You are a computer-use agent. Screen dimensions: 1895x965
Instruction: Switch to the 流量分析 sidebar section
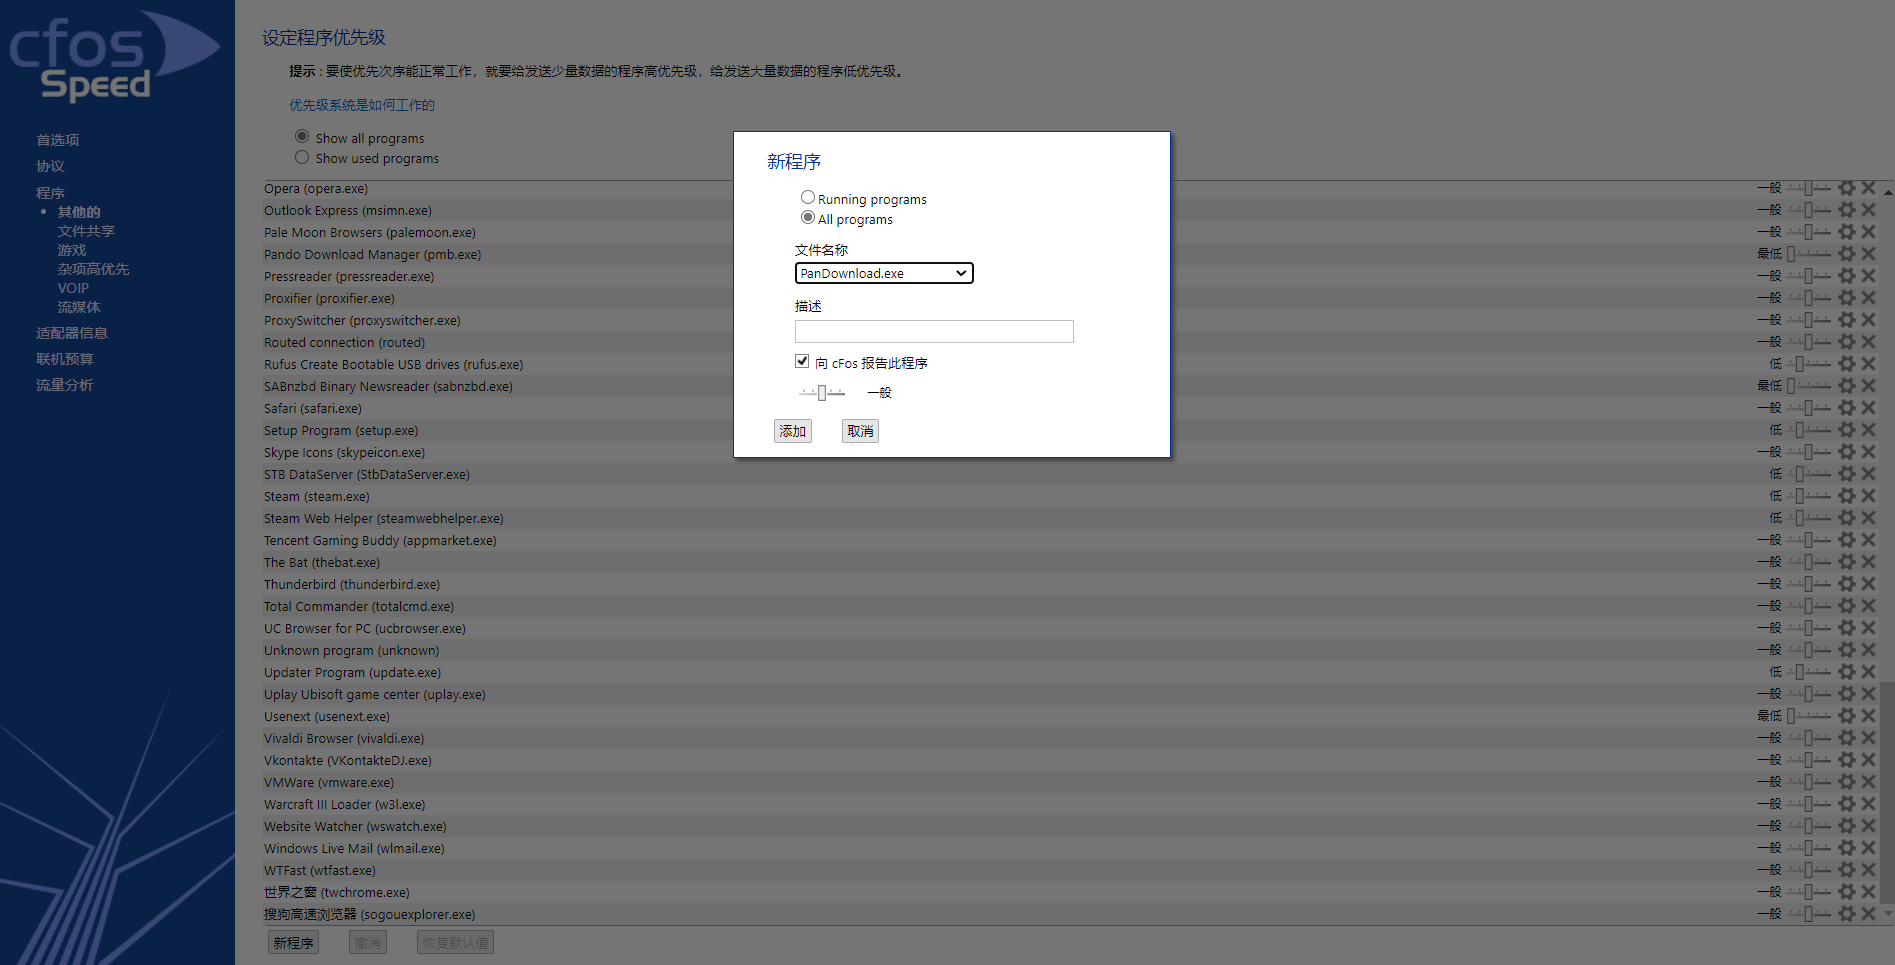[64, 384]
